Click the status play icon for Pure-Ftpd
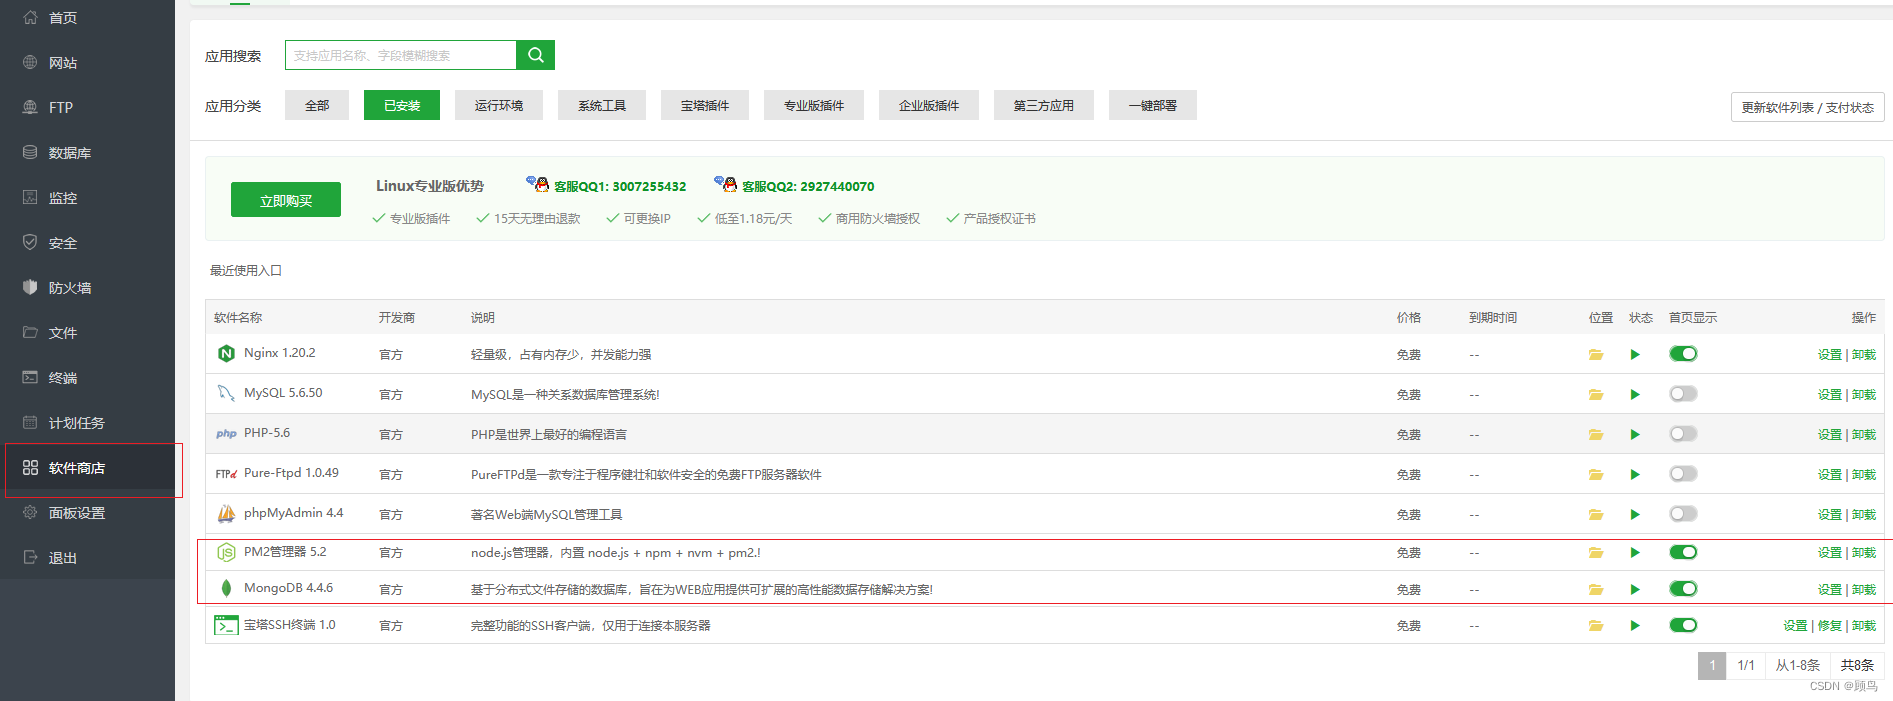 1635,475
